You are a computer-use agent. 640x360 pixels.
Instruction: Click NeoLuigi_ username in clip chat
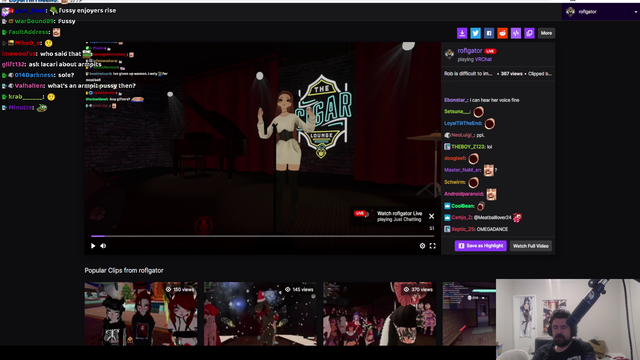pos(463,135)
